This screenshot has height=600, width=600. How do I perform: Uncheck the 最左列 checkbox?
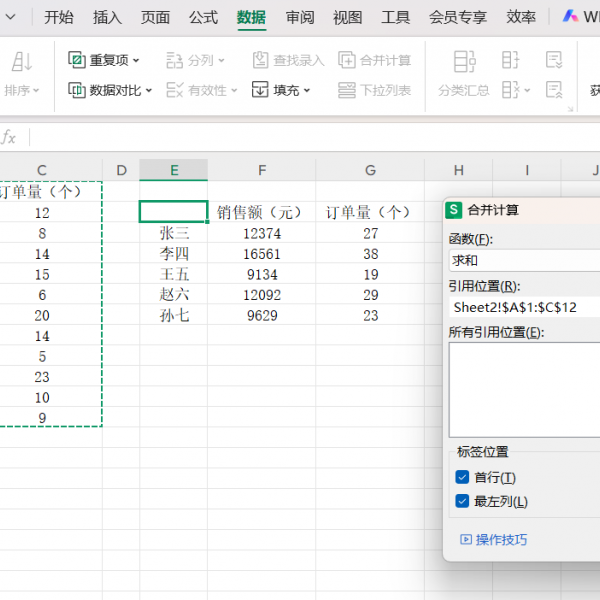(x=462, y=501)
